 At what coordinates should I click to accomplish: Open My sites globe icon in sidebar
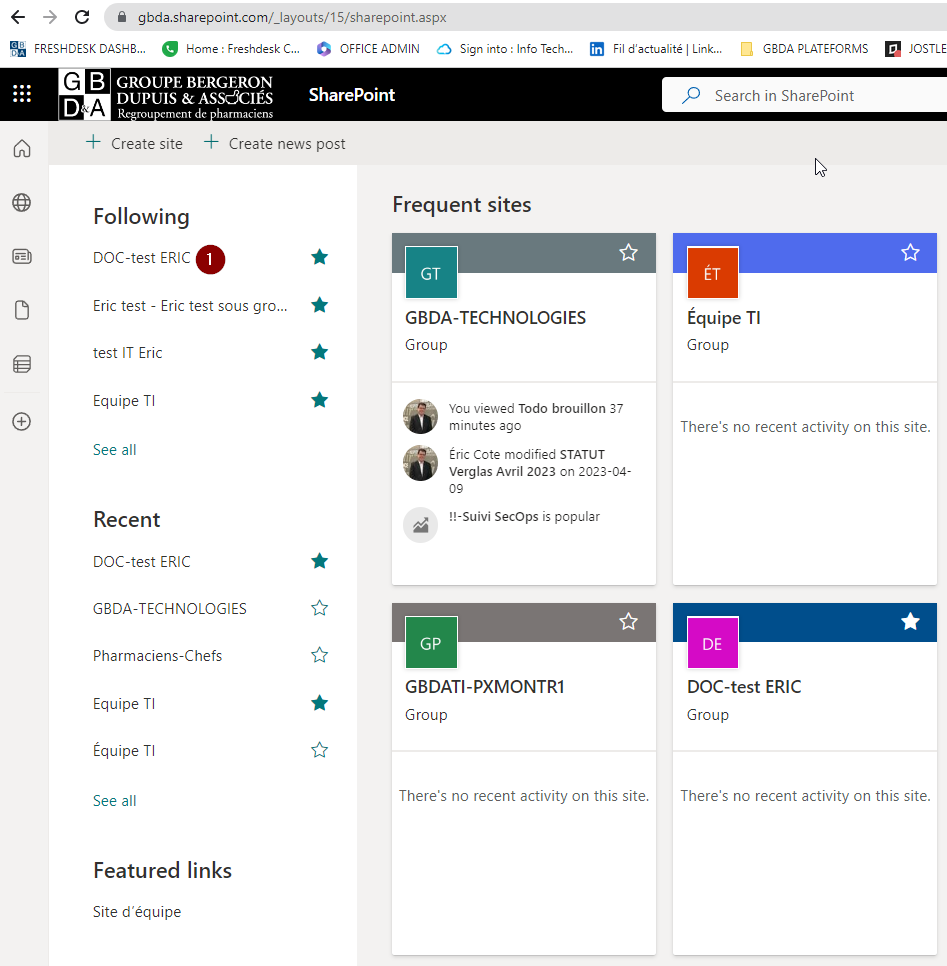tap(22, 203)
